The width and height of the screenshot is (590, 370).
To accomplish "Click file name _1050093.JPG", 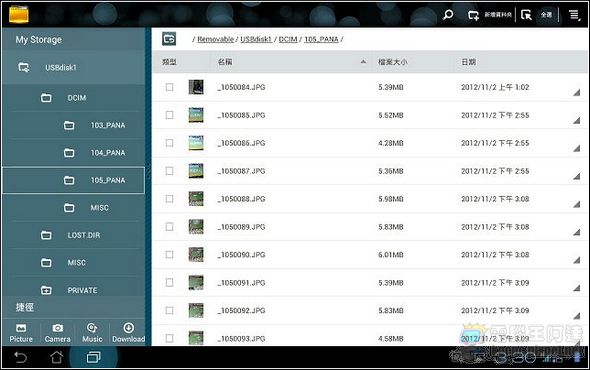I will (x=241, y=338).
